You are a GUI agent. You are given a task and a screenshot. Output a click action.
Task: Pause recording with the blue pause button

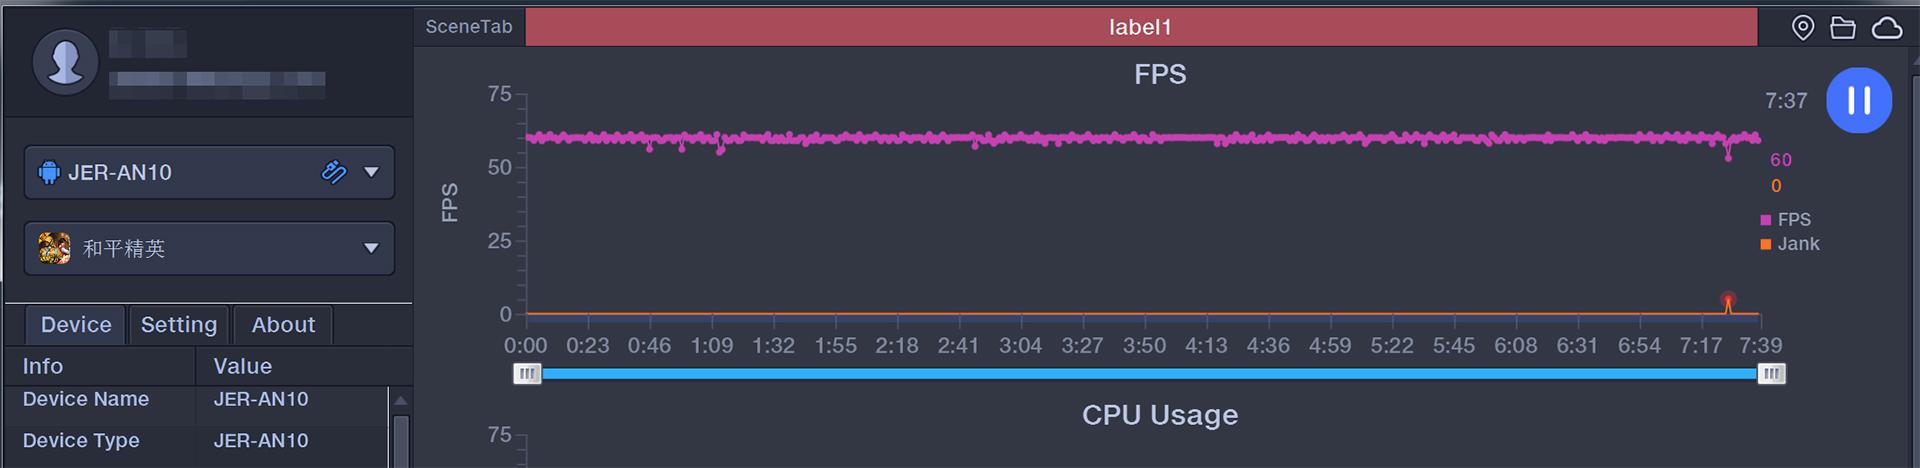(1859, 100)
